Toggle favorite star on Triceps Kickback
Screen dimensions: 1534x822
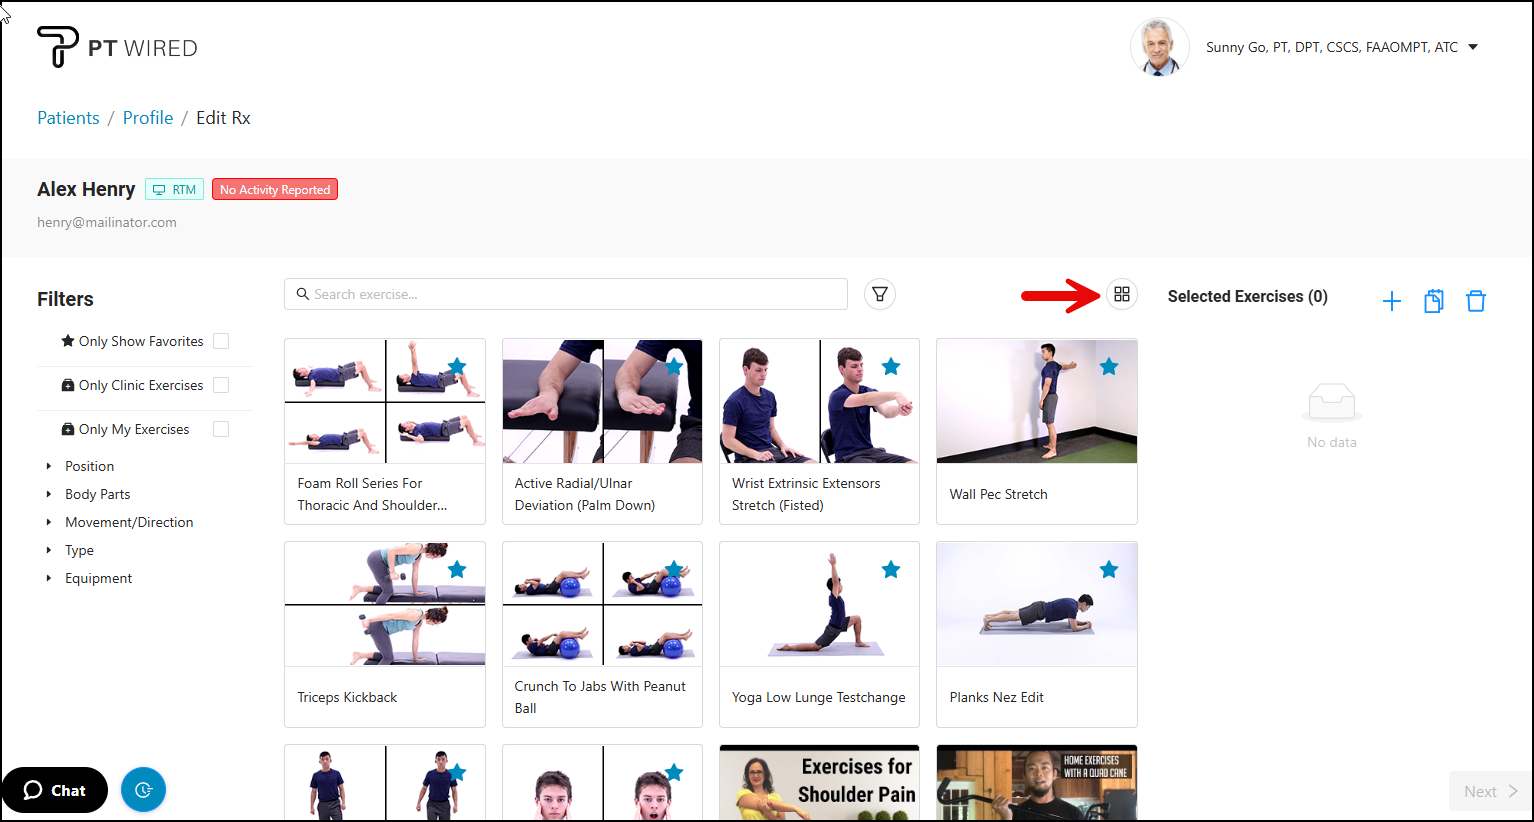pos(457,569)
